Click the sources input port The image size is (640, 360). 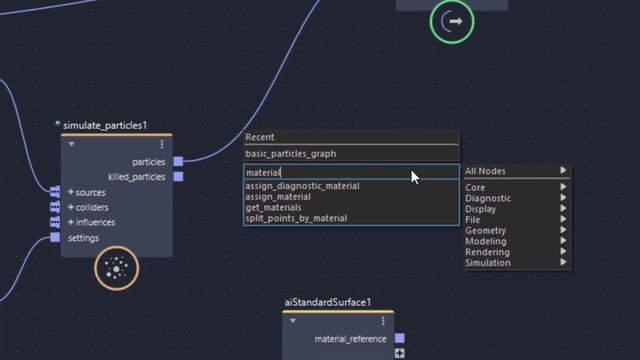(x=55, y=192)
